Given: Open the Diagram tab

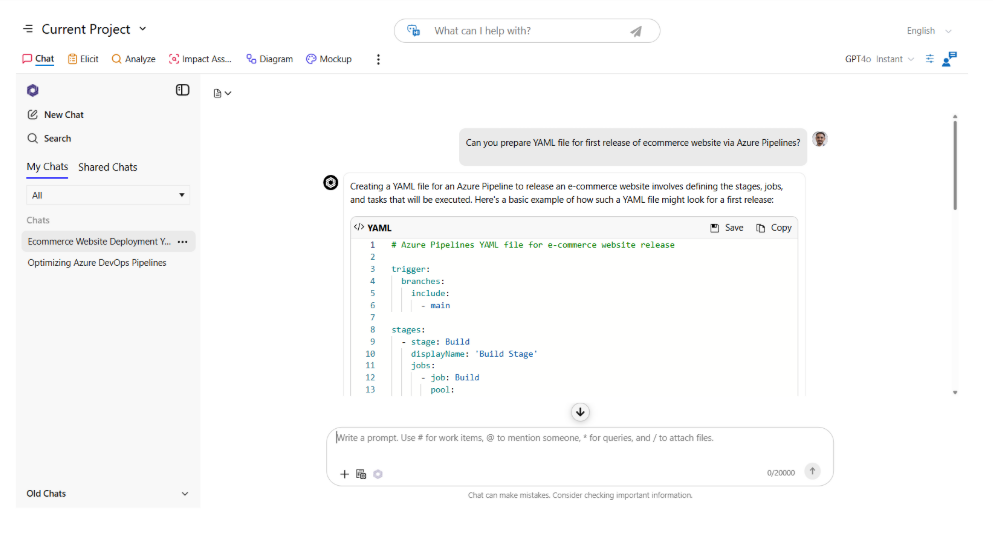Looking at the screenshot, I should coord(270,59).
